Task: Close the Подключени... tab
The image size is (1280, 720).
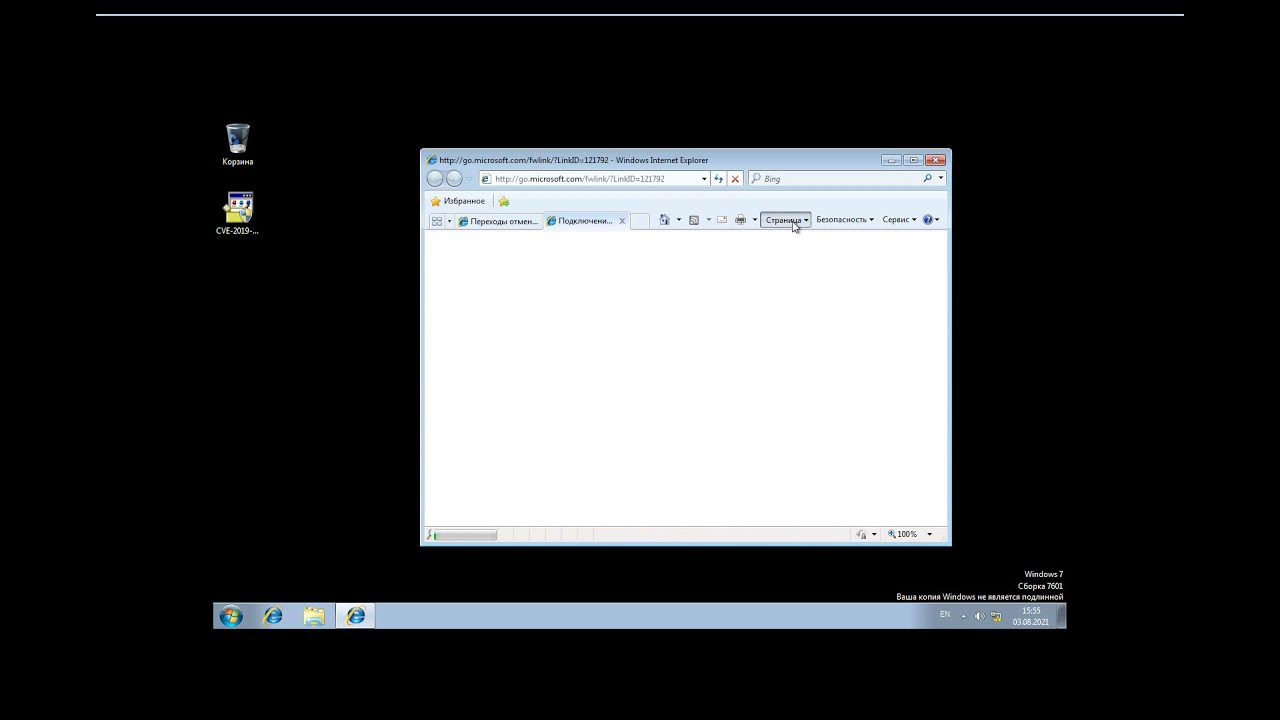Action: (622, 221)
